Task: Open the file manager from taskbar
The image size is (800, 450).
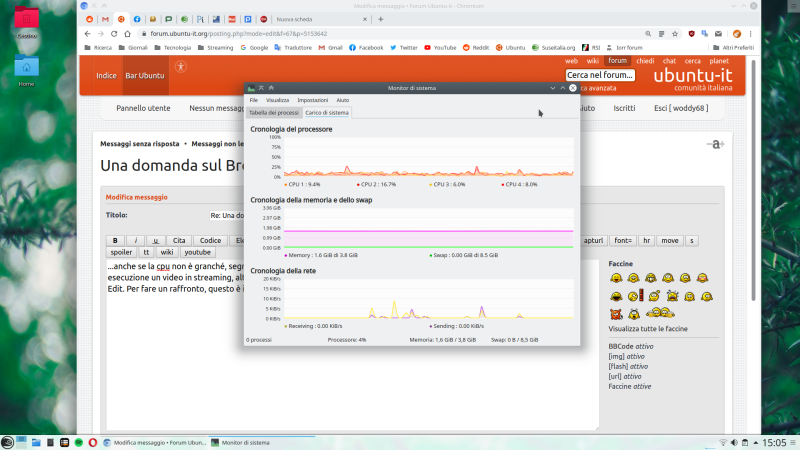Action: tap(36, 442)
